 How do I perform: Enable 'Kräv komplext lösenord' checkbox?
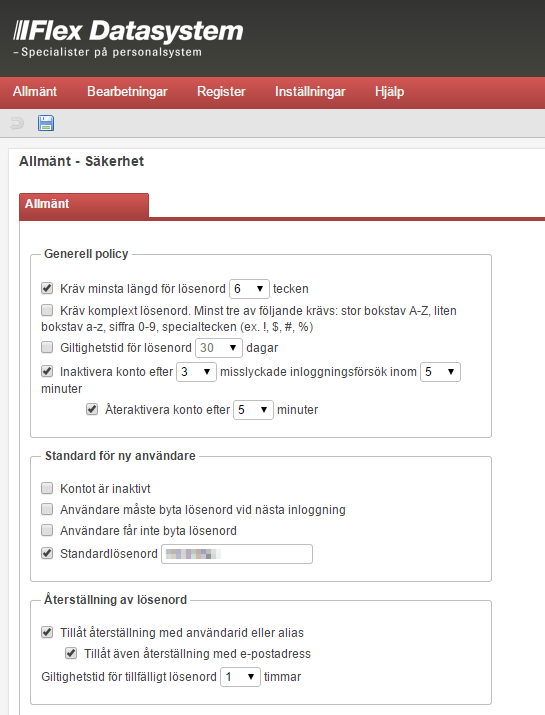pyautogui.click(x=47, y=311)
